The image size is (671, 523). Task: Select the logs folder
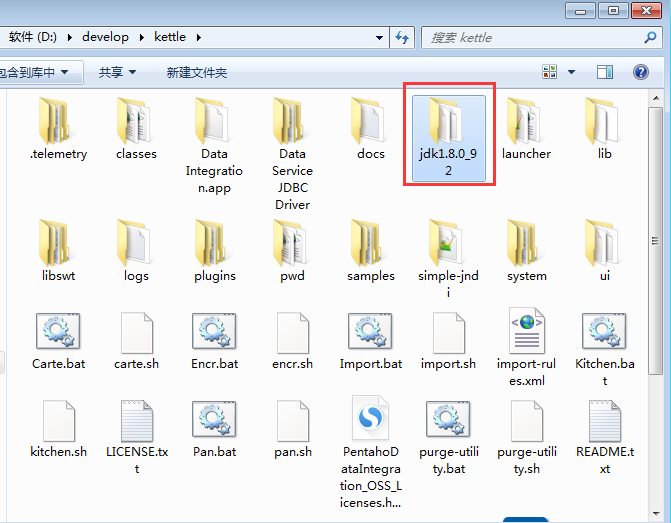(136, 251)
